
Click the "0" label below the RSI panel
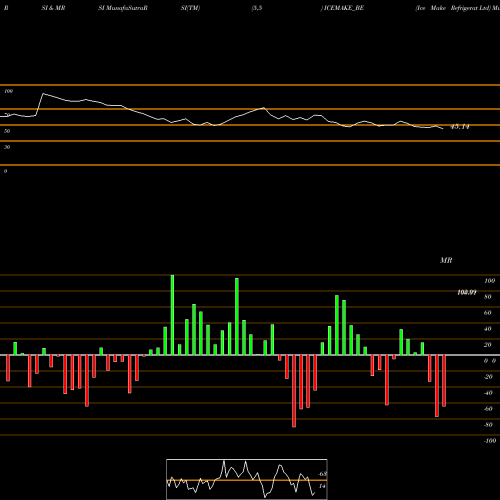tap(5, 171)
